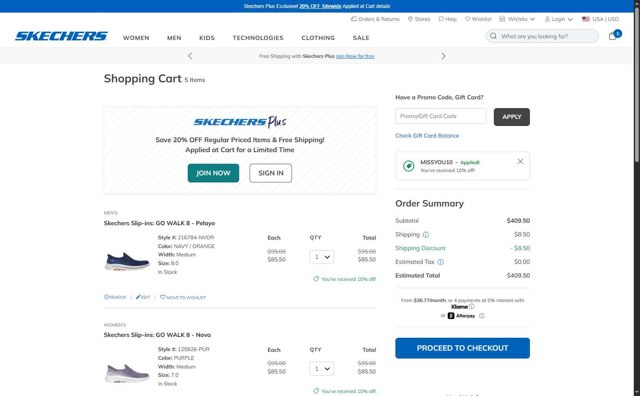640x396 pixels.
Task: Open Skechers Slip-ins: GO WALK 8 - Nova title
Action: click(x=157, y=335)
